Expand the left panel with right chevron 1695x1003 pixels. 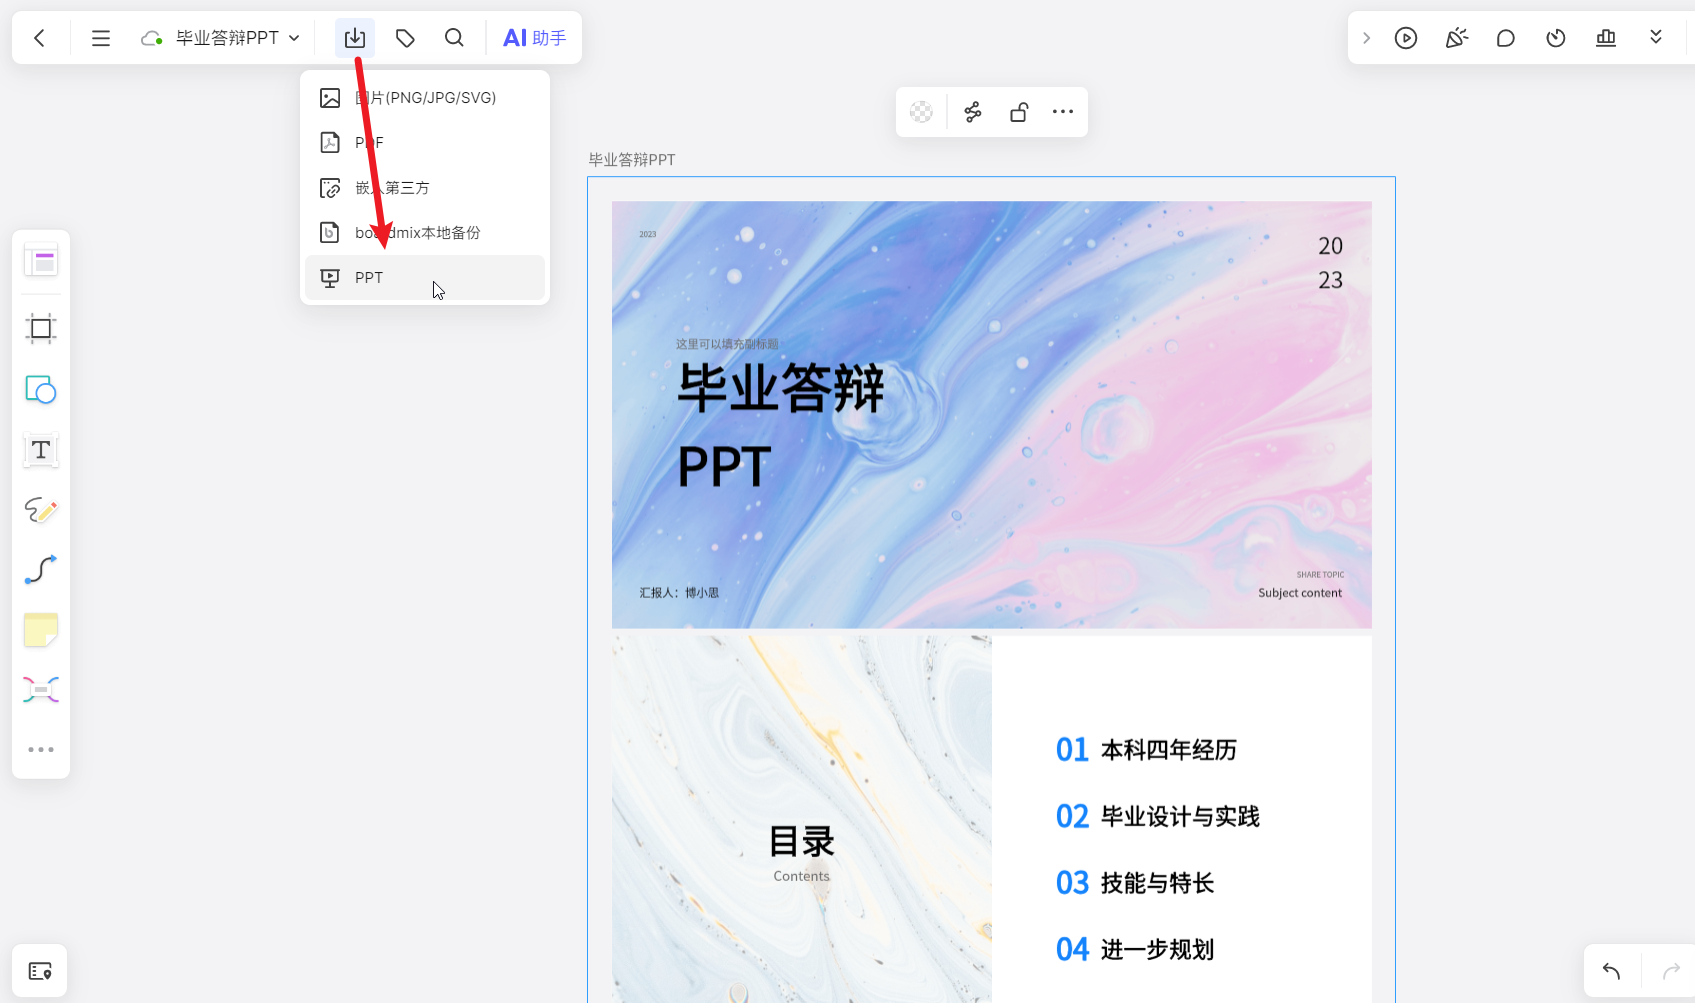pos(1366,38)
